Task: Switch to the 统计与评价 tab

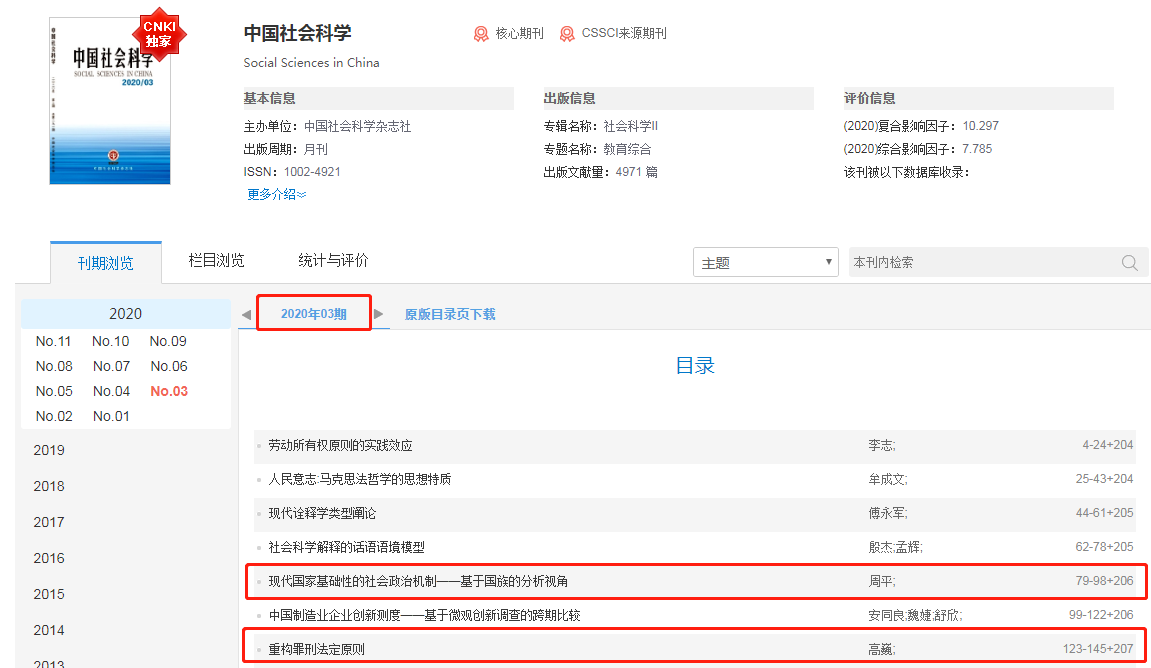Action: click(x=333, y=261)
